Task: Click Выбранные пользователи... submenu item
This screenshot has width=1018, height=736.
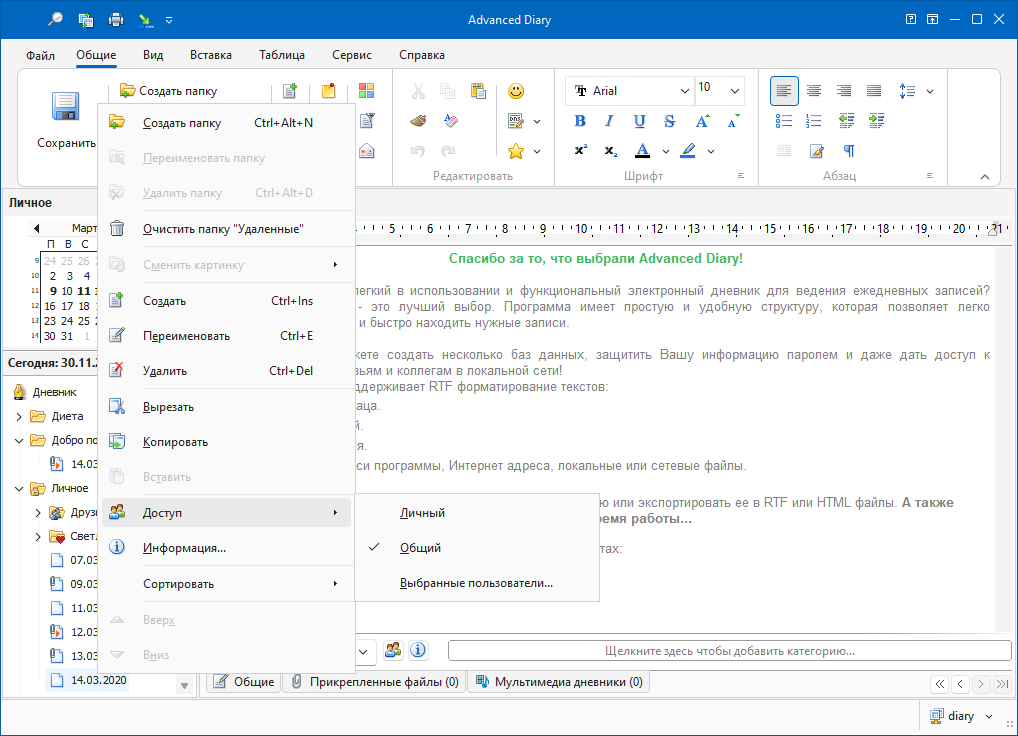Action: tap(477, 583)
